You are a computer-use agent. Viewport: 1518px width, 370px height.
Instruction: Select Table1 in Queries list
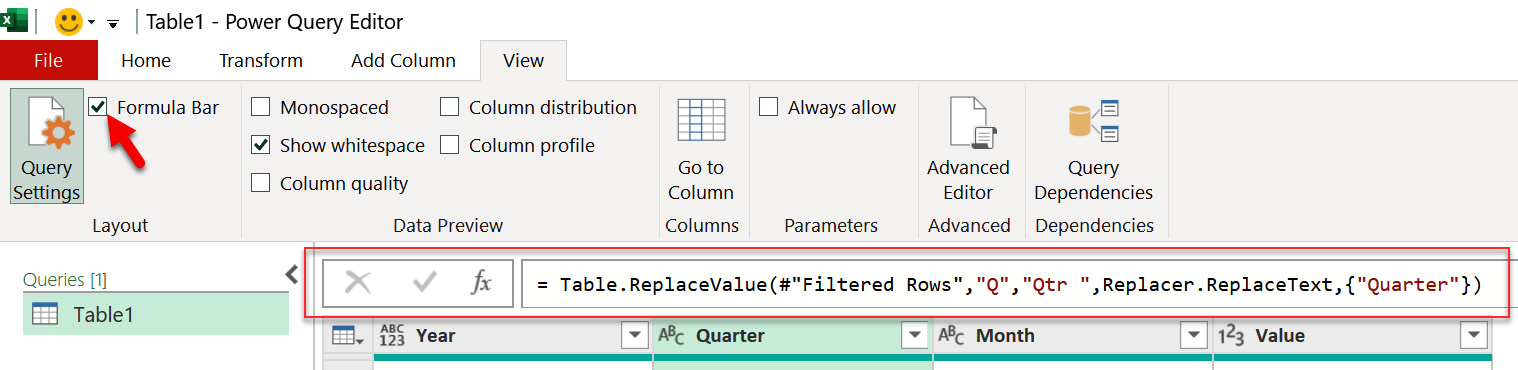pos(156,314)
